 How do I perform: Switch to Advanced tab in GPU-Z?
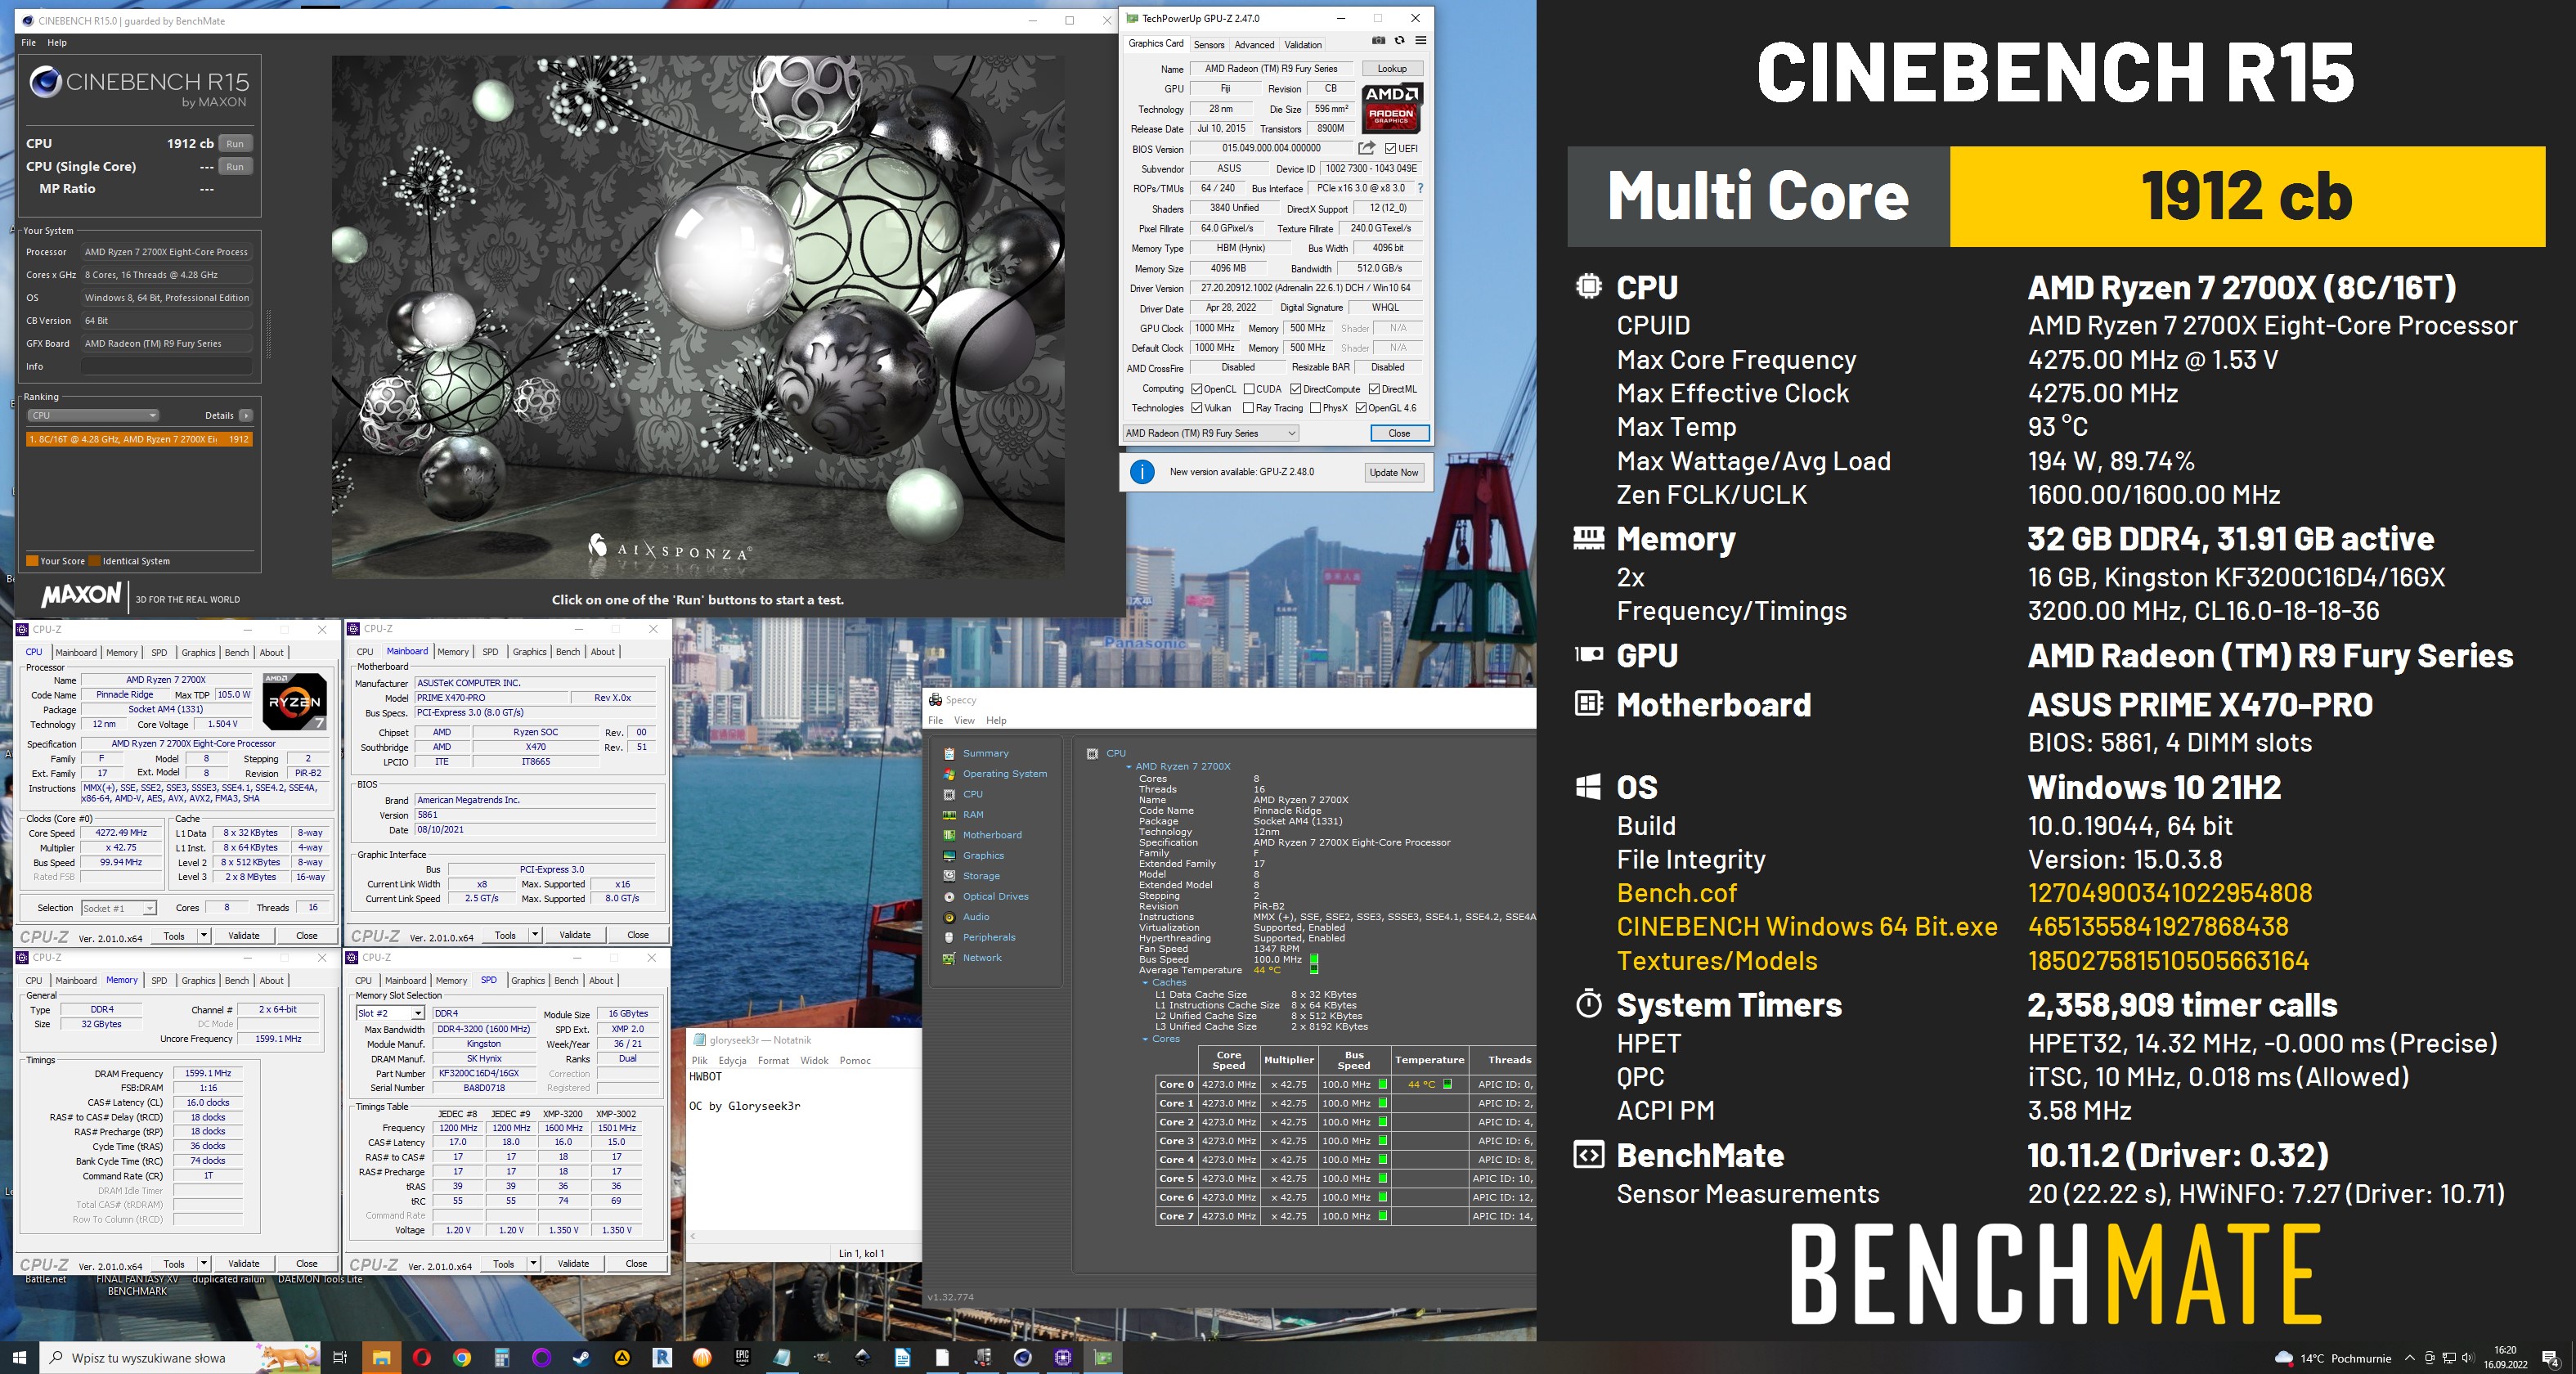point(1254,45)
